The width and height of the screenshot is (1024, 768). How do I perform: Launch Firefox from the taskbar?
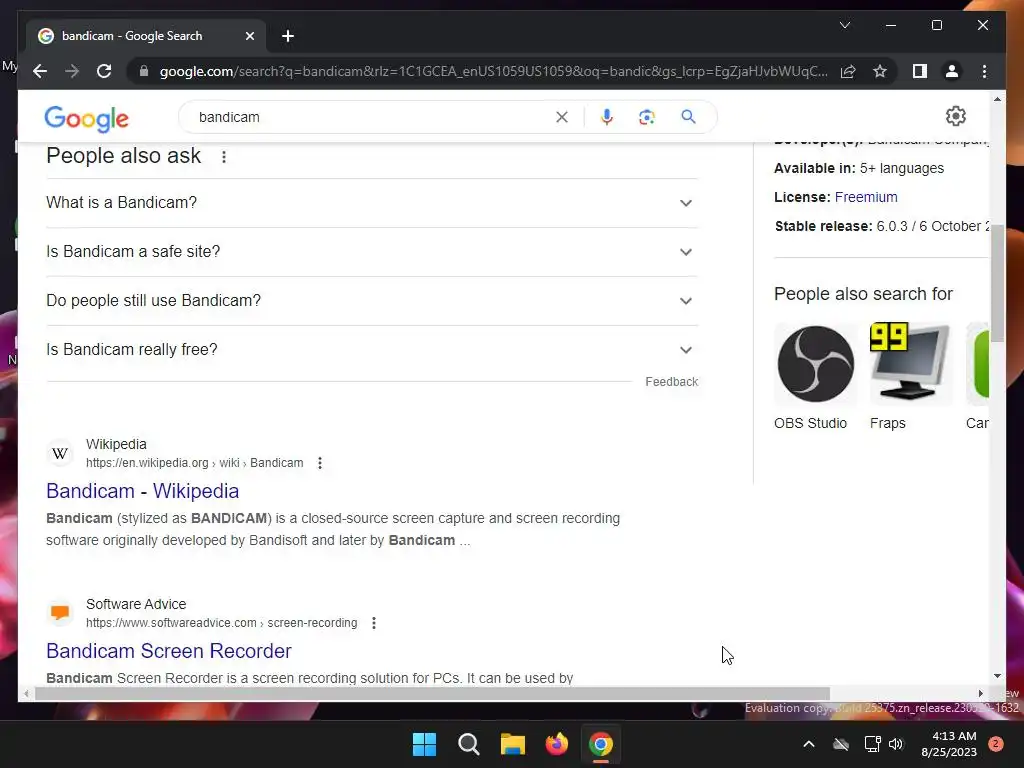556,744
